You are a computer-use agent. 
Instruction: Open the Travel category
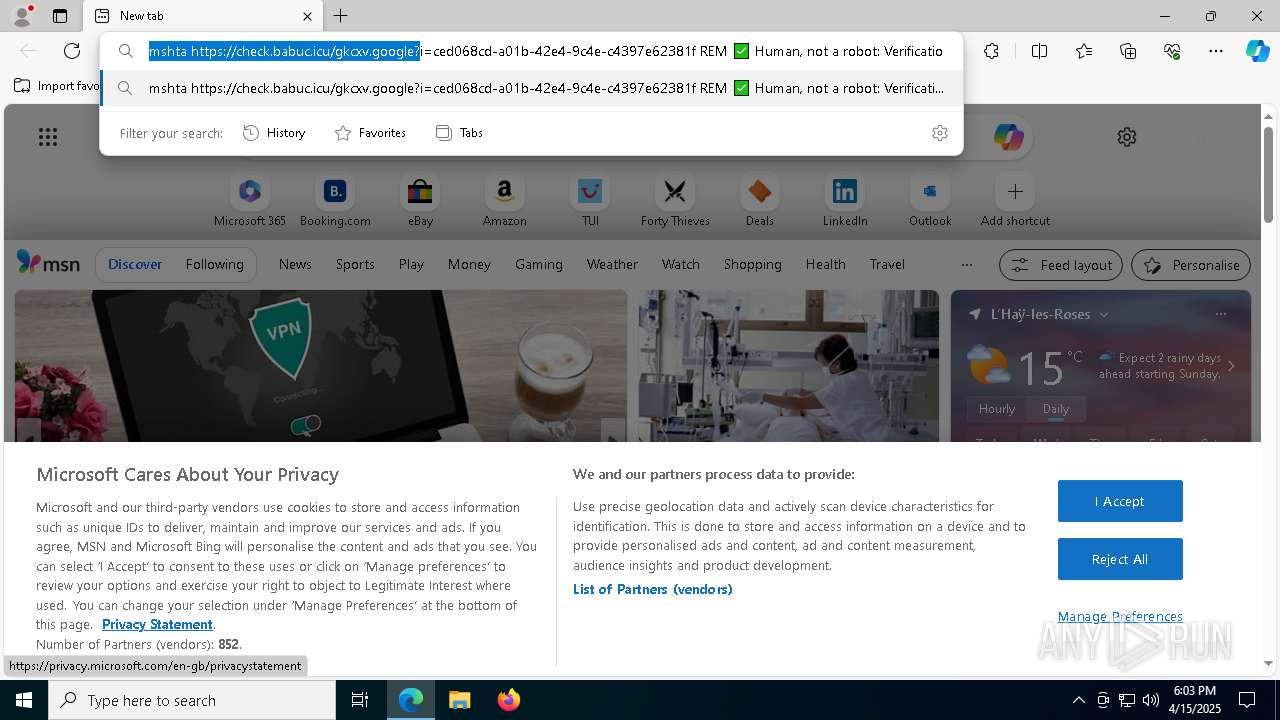pos(887,264)
